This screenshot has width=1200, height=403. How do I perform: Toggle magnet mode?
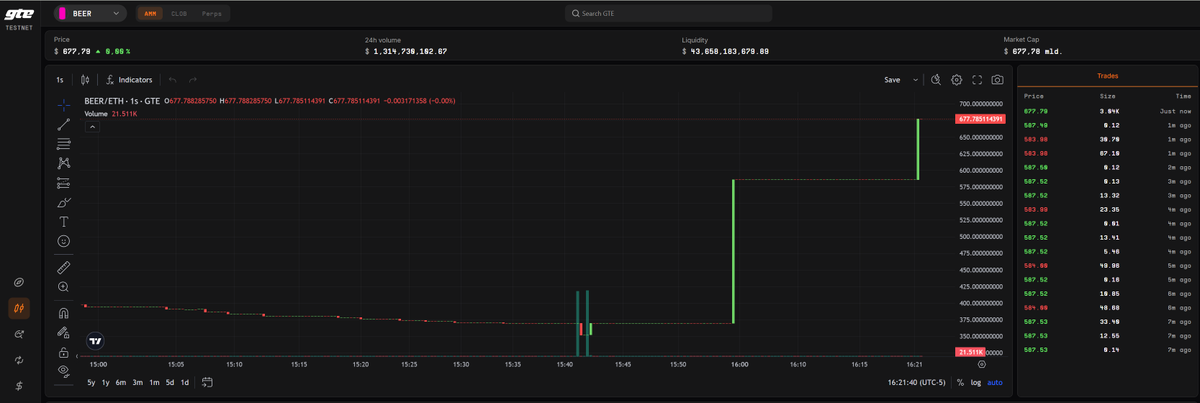point(64,313)
